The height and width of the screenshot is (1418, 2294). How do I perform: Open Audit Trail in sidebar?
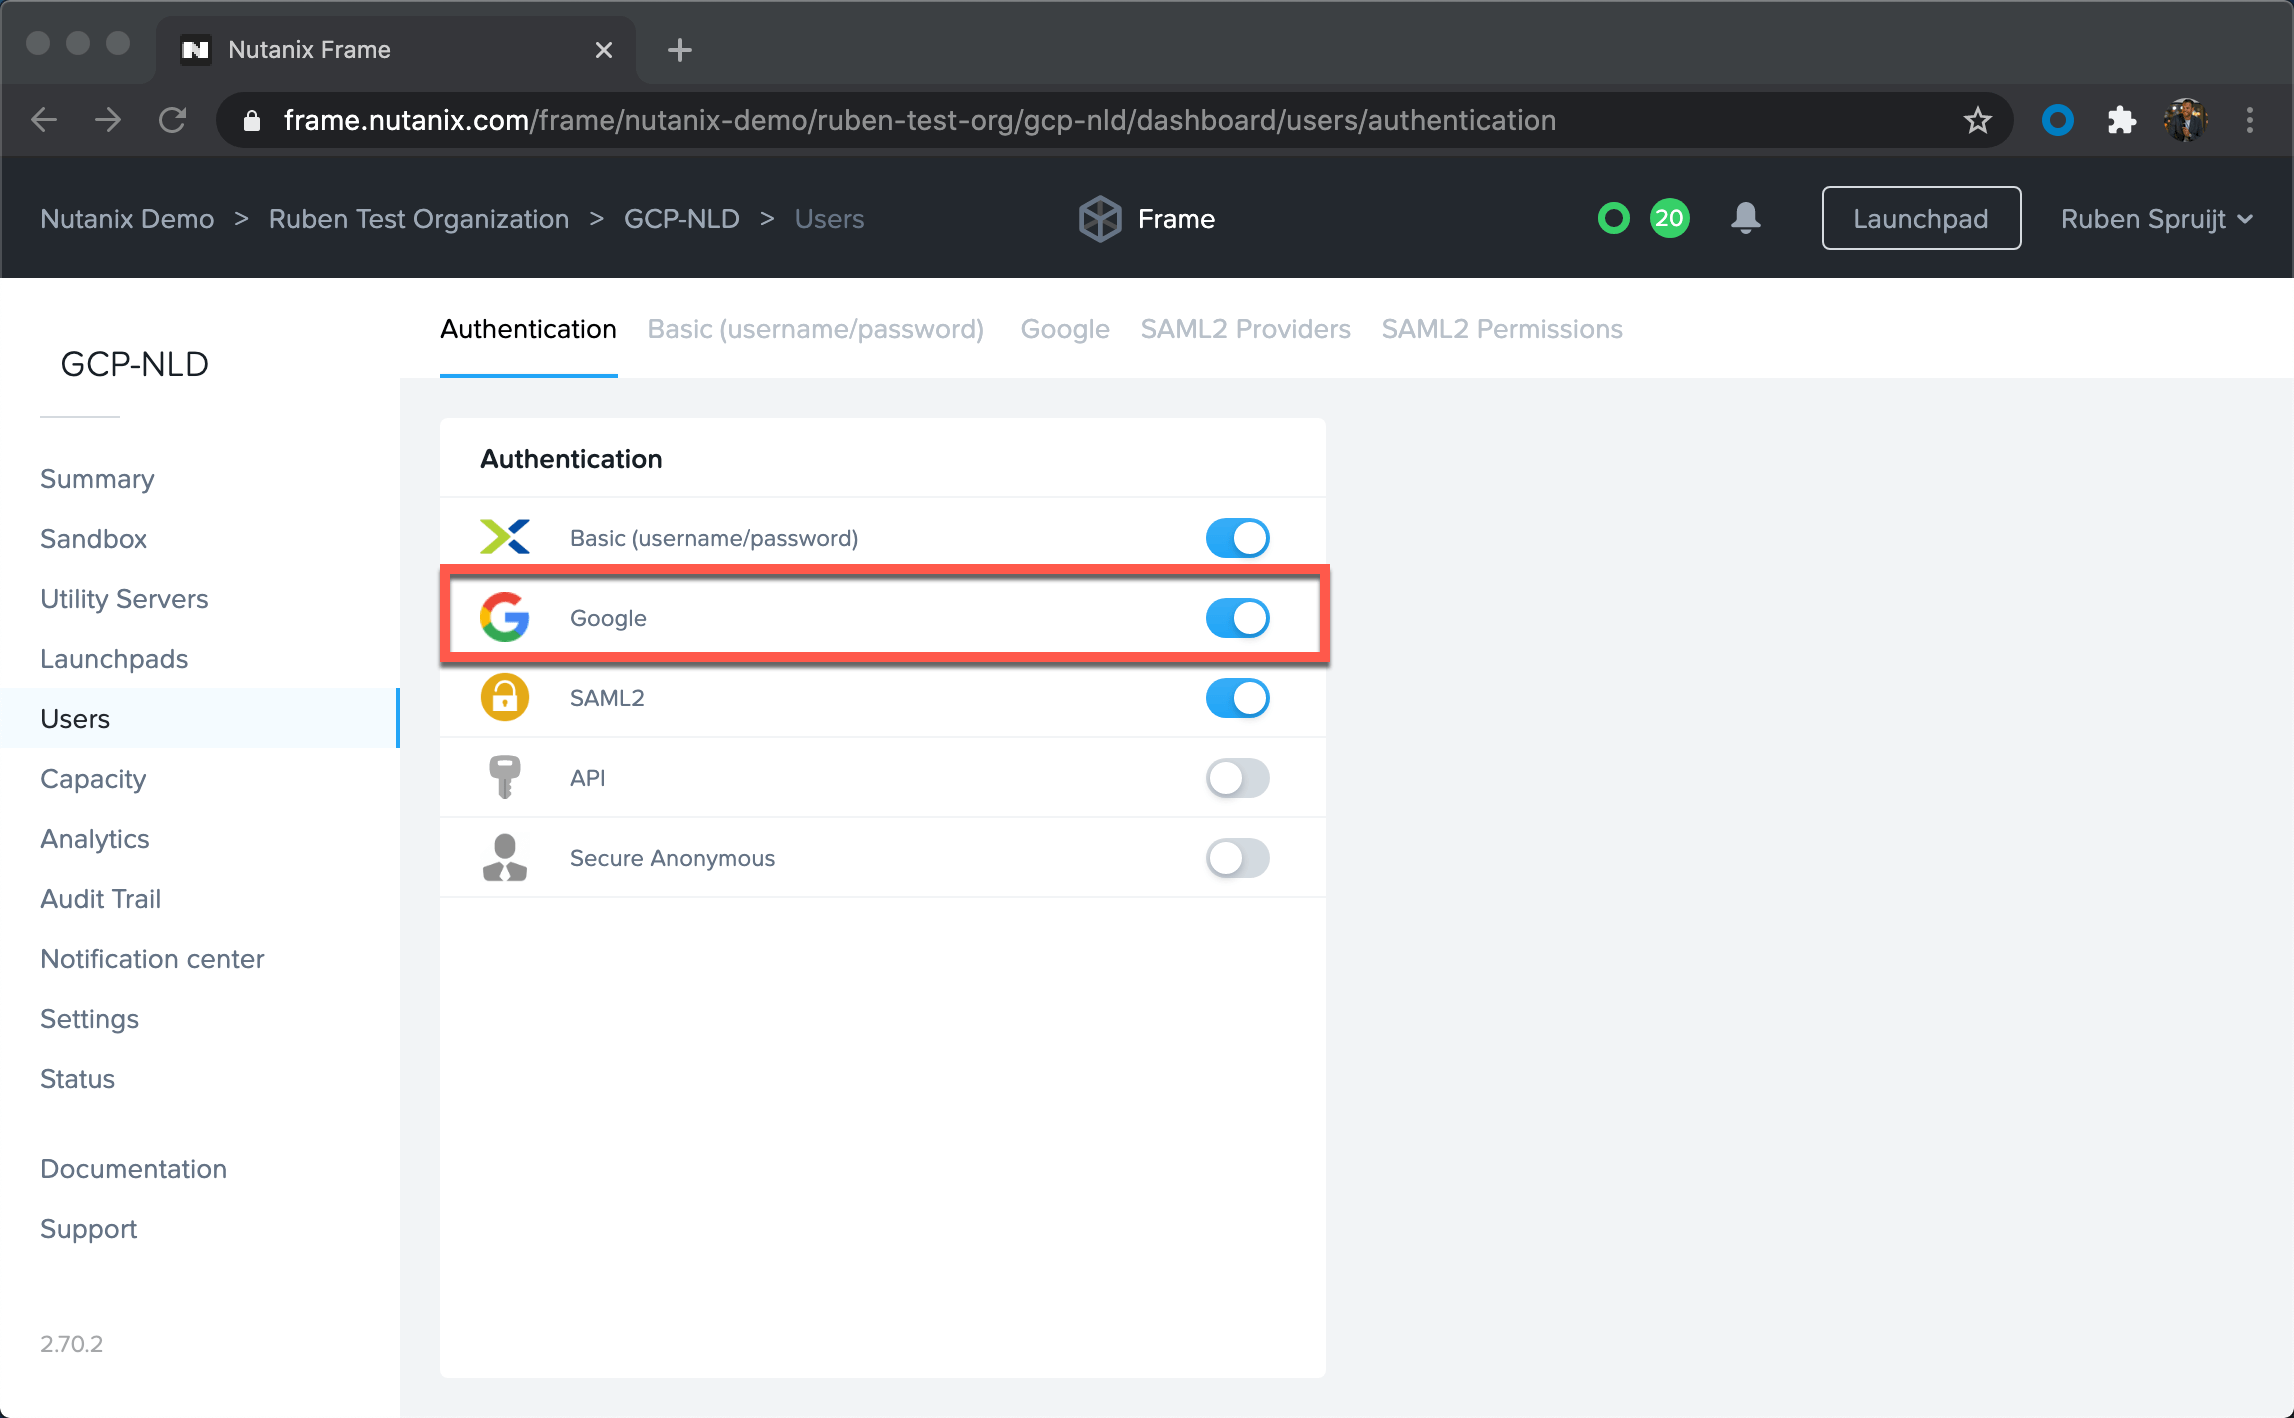(101, 899)
